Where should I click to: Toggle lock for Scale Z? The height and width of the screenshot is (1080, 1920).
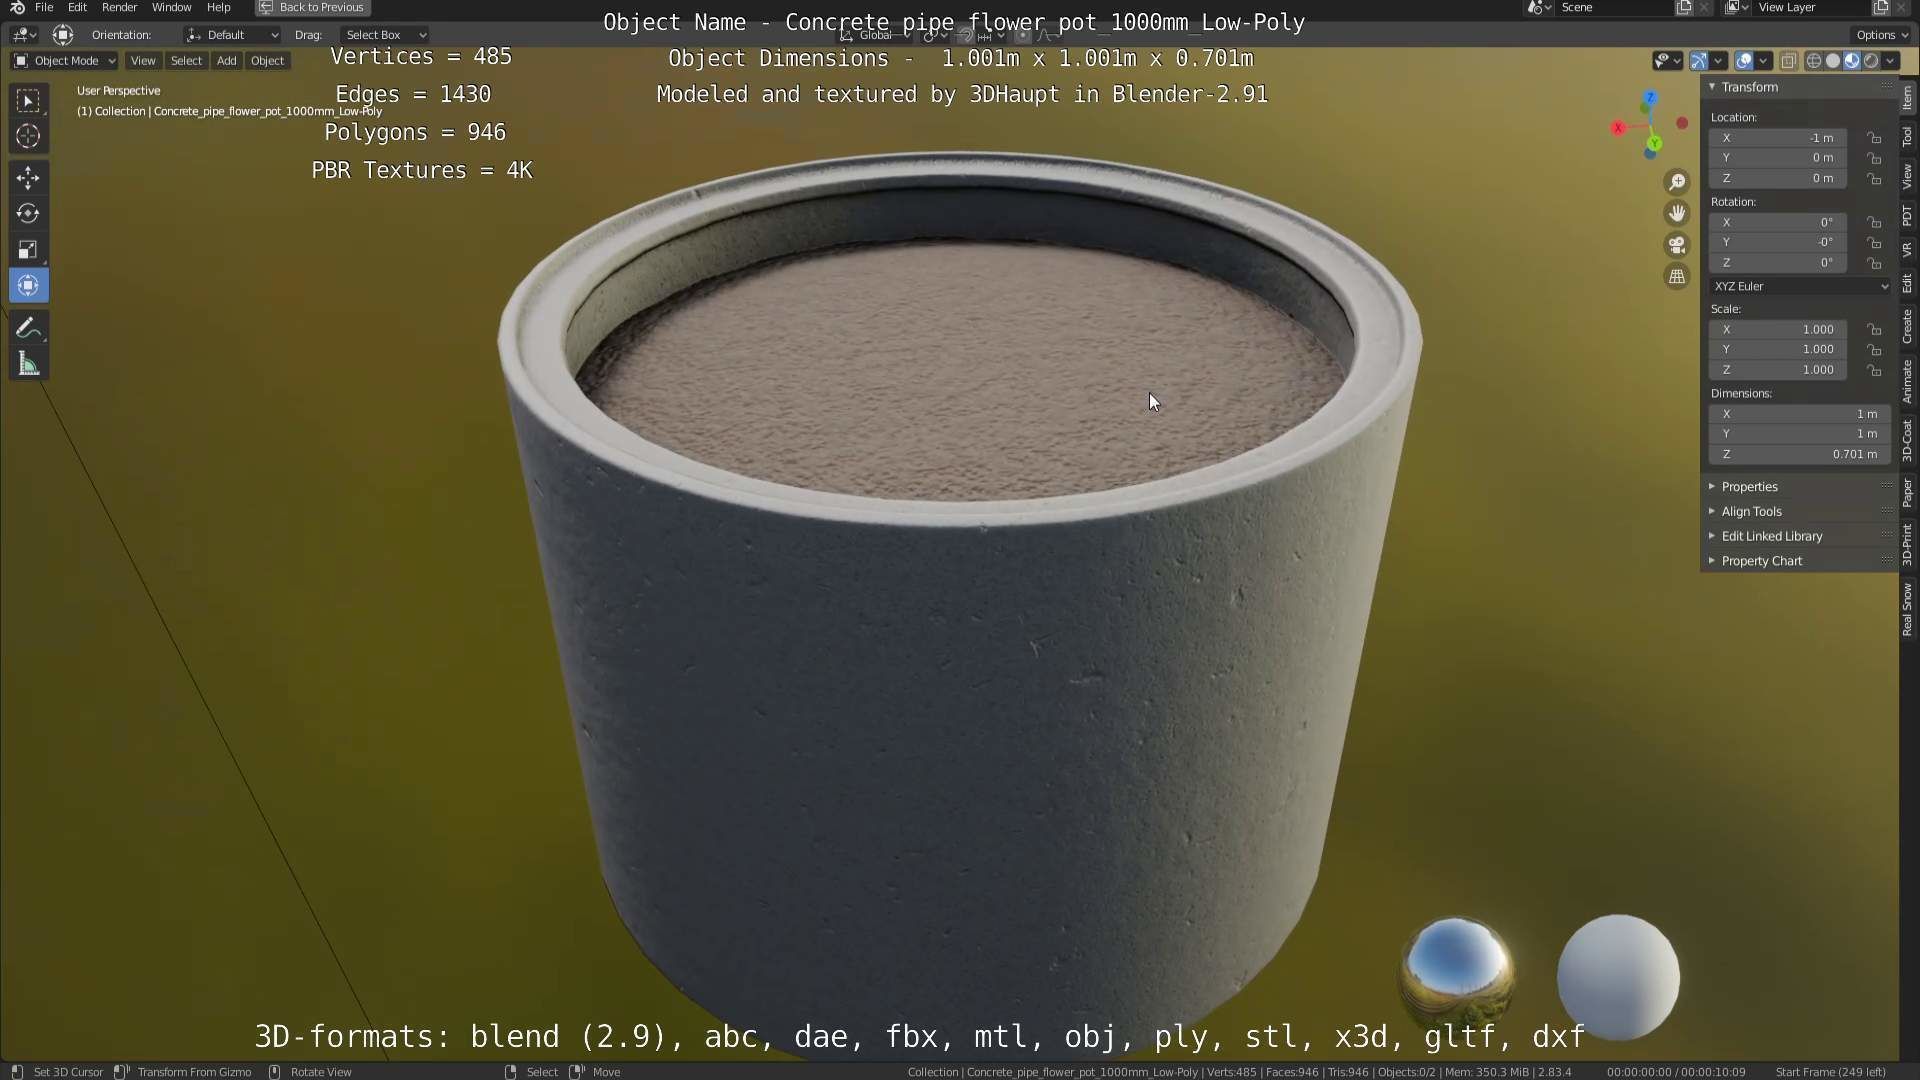(x=1874, y=370)
